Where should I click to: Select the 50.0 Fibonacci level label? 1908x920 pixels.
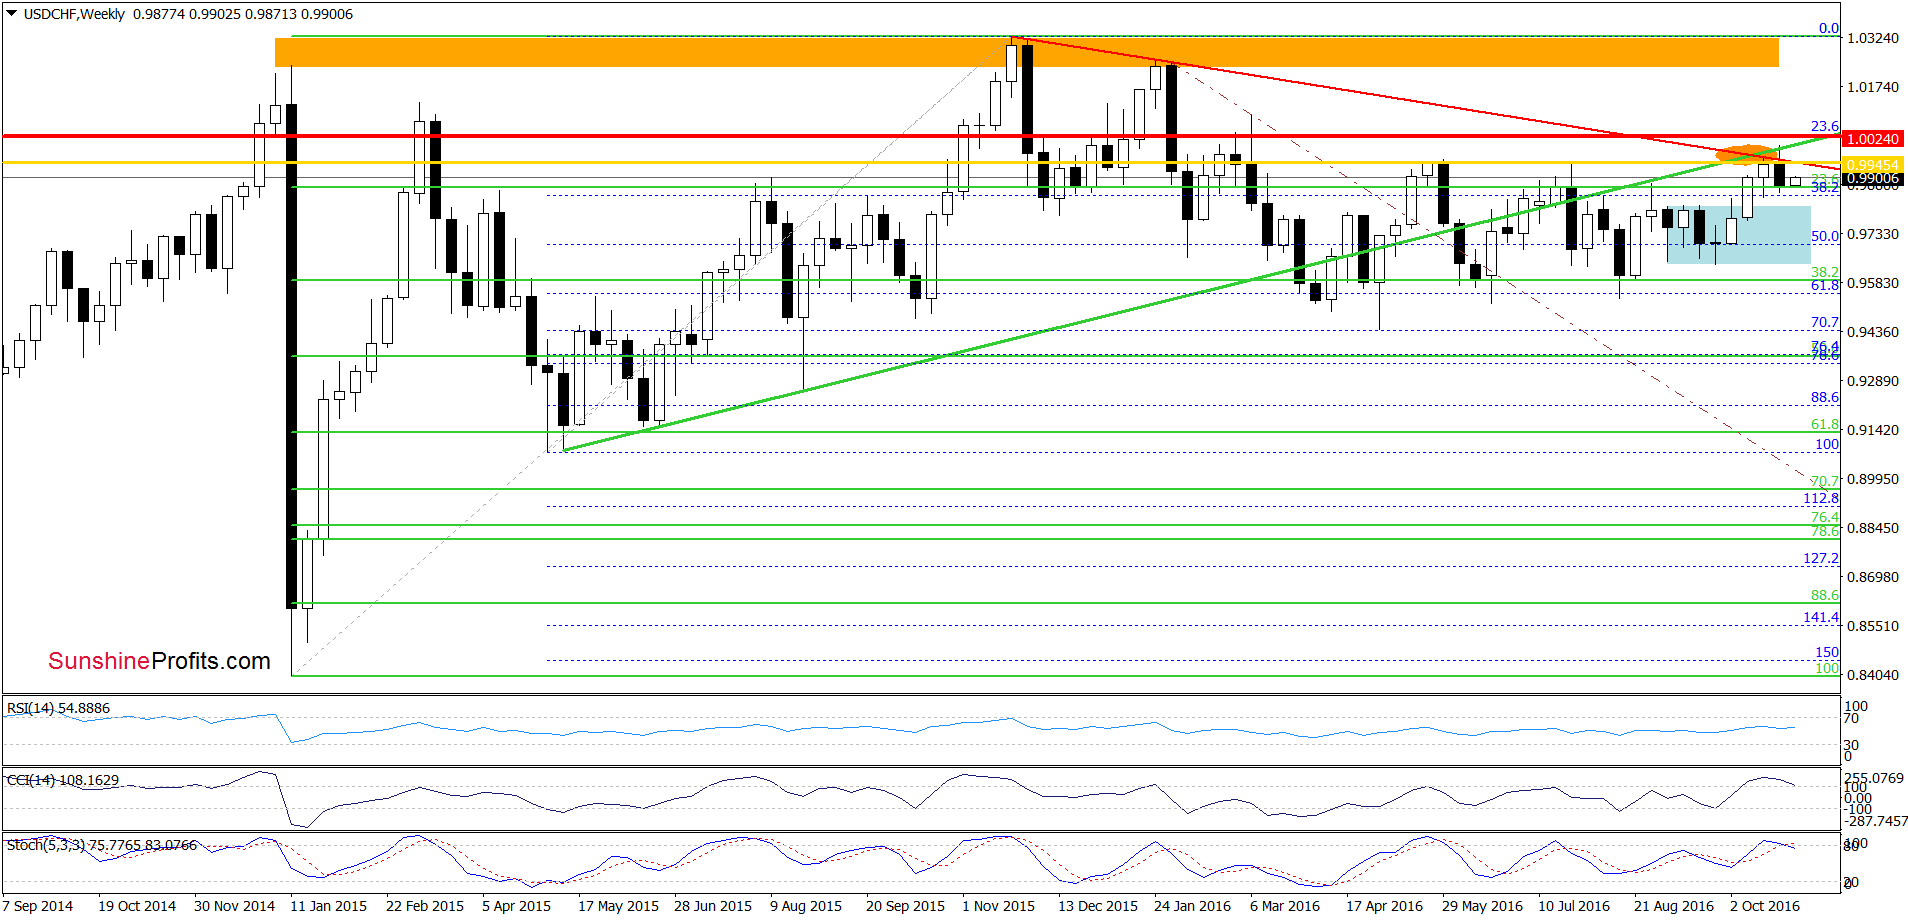(1825, 236)
